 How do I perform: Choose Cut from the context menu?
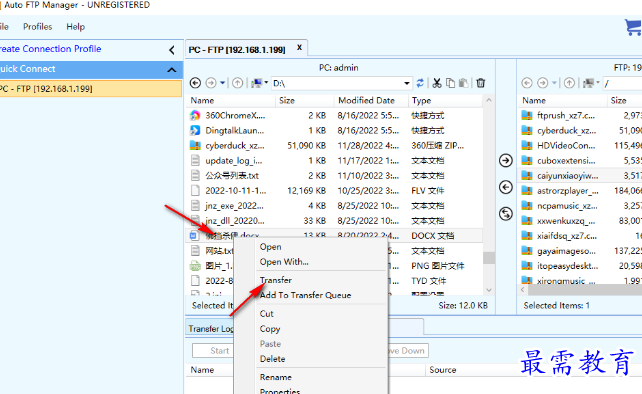[x=267, y=314]
